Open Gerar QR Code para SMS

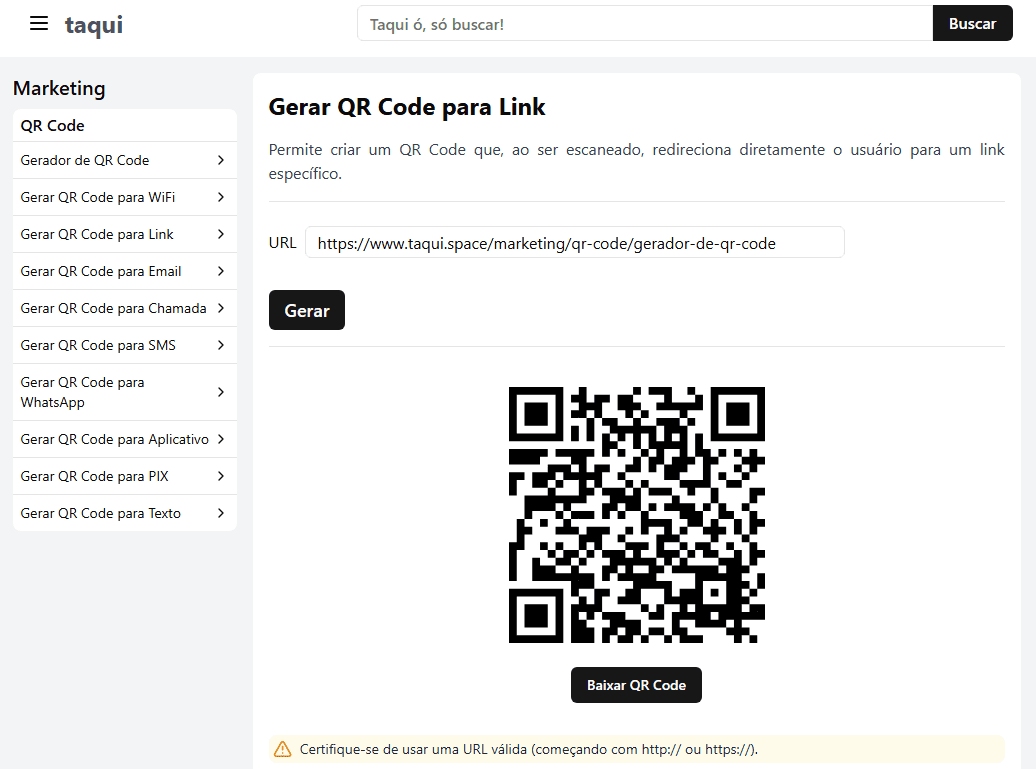tap(125, 346)
